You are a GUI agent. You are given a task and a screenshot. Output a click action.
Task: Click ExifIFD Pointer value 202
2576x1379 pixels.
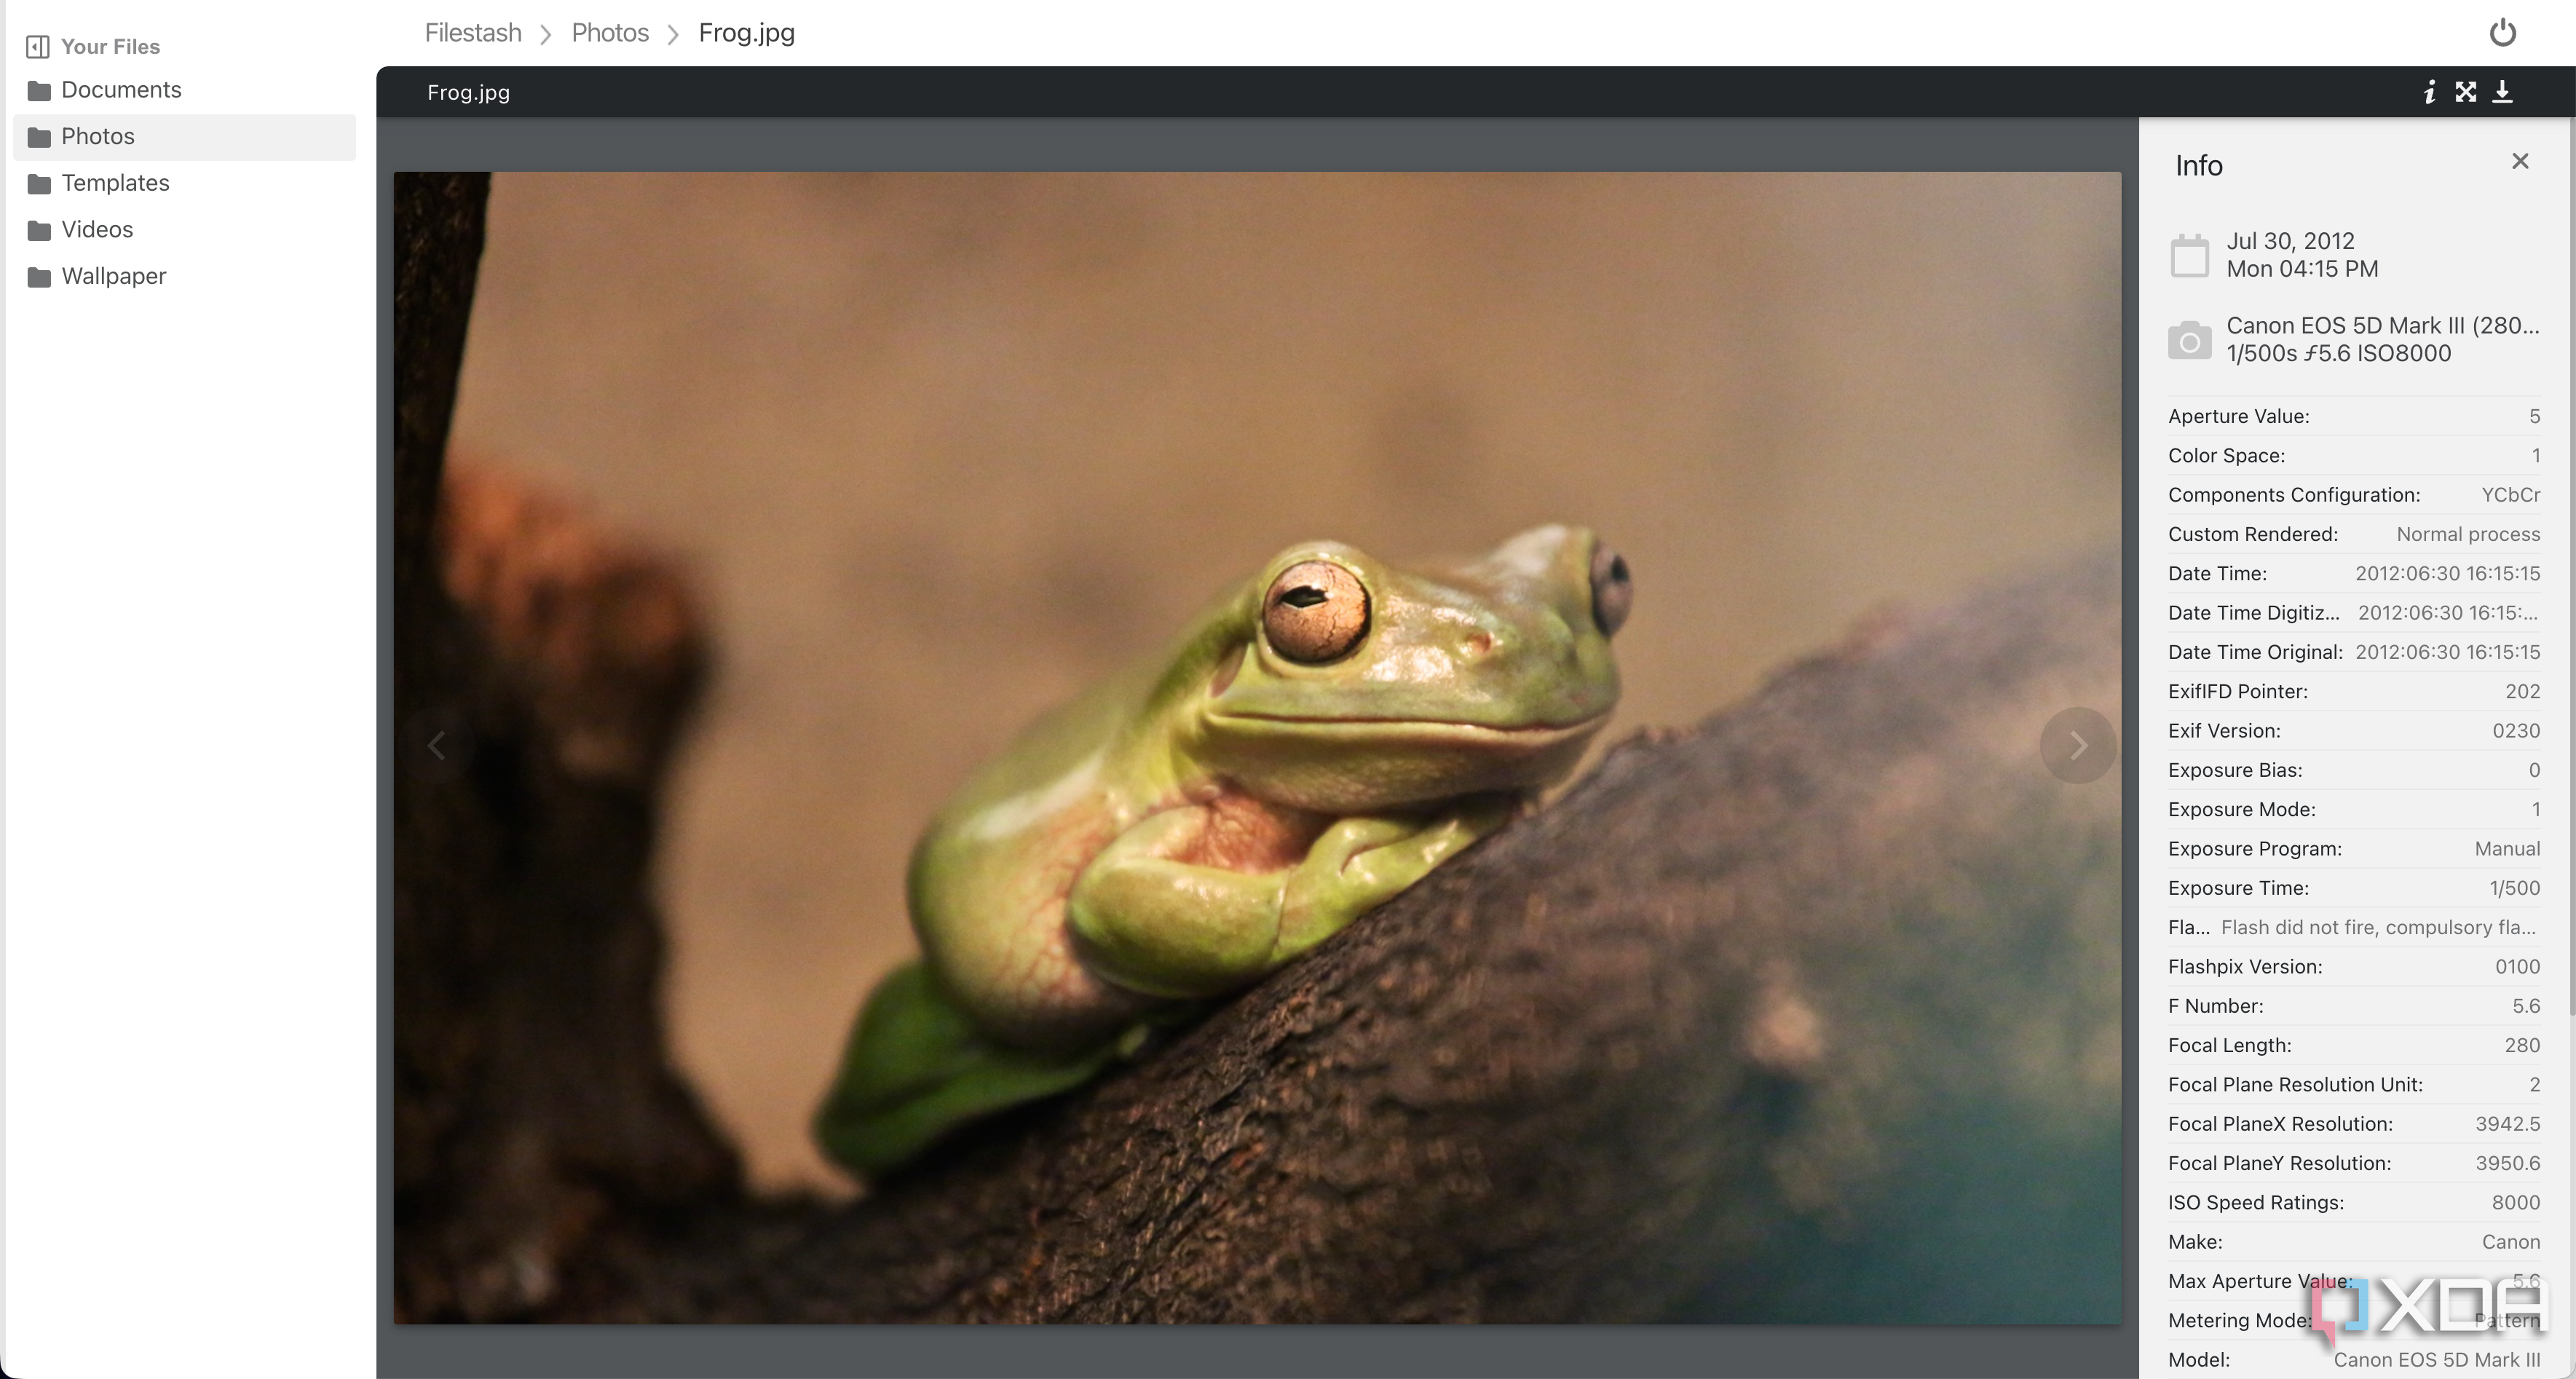point(2522,692)
